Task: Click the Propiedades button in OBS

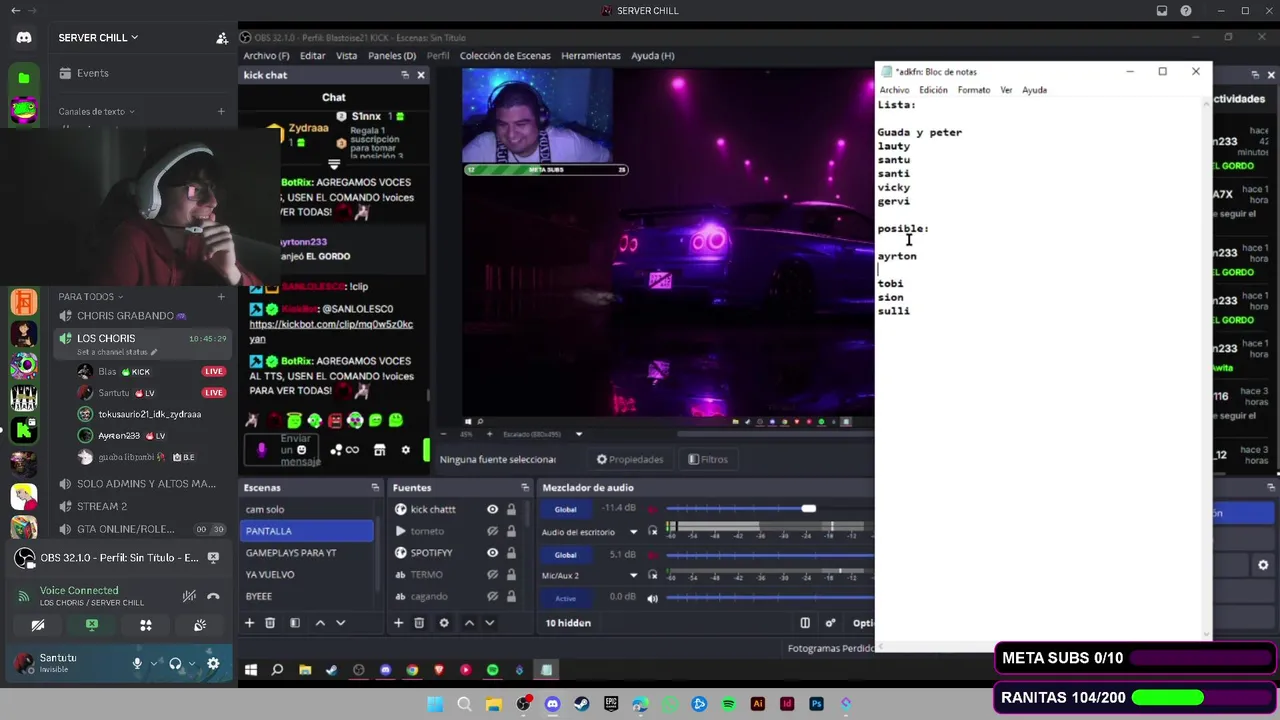Action: pyautogui.click(x=630, y=459)
